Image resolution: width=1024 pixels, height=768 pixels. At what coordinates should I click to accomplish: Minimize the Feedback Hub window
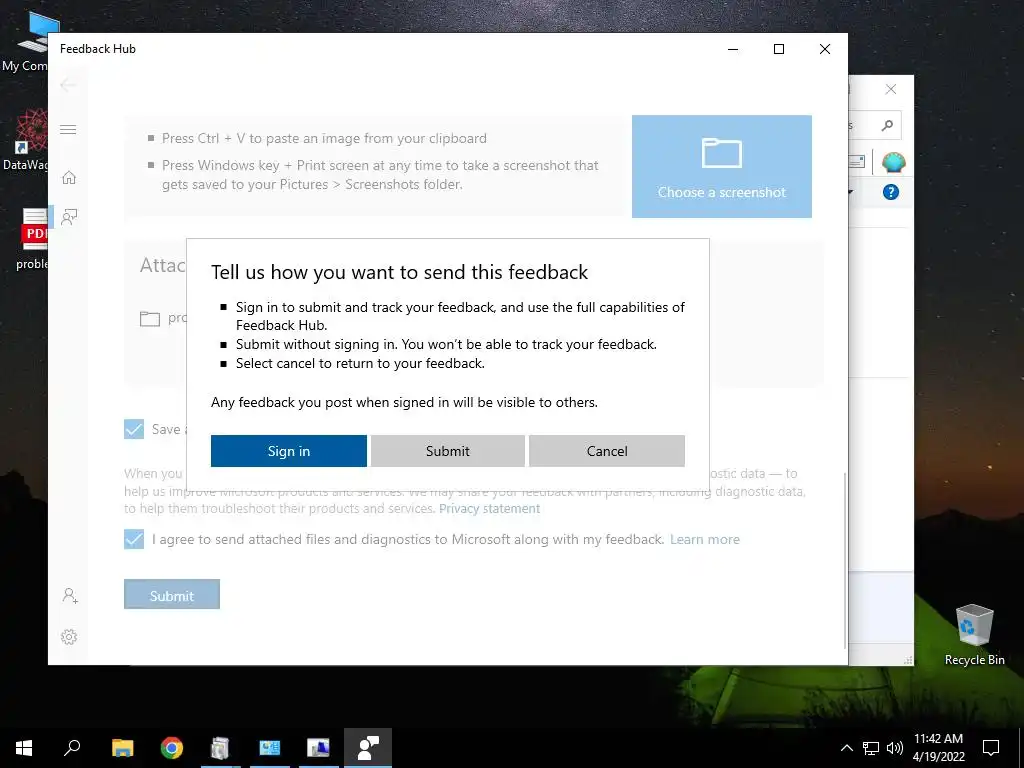pyautogui.click(x=733, y=49)
